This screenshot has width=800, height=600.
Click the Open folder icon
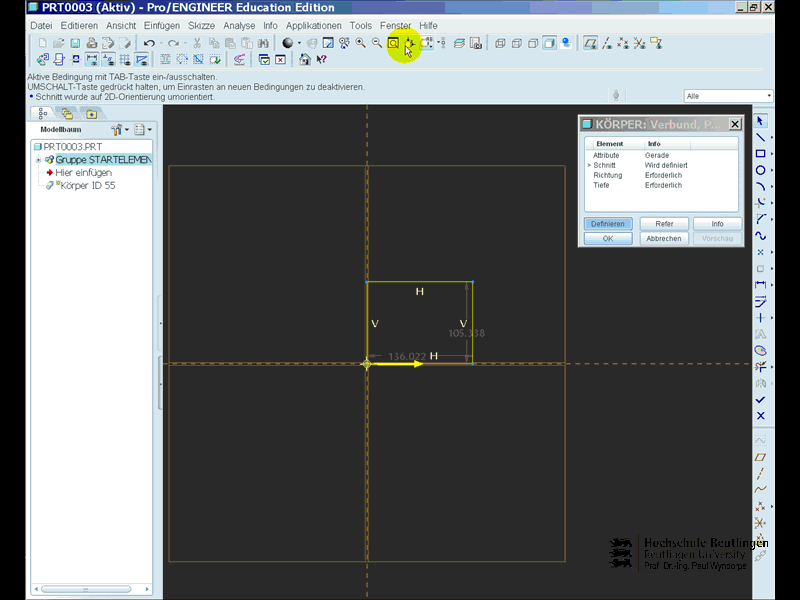(x=59, y=43)
